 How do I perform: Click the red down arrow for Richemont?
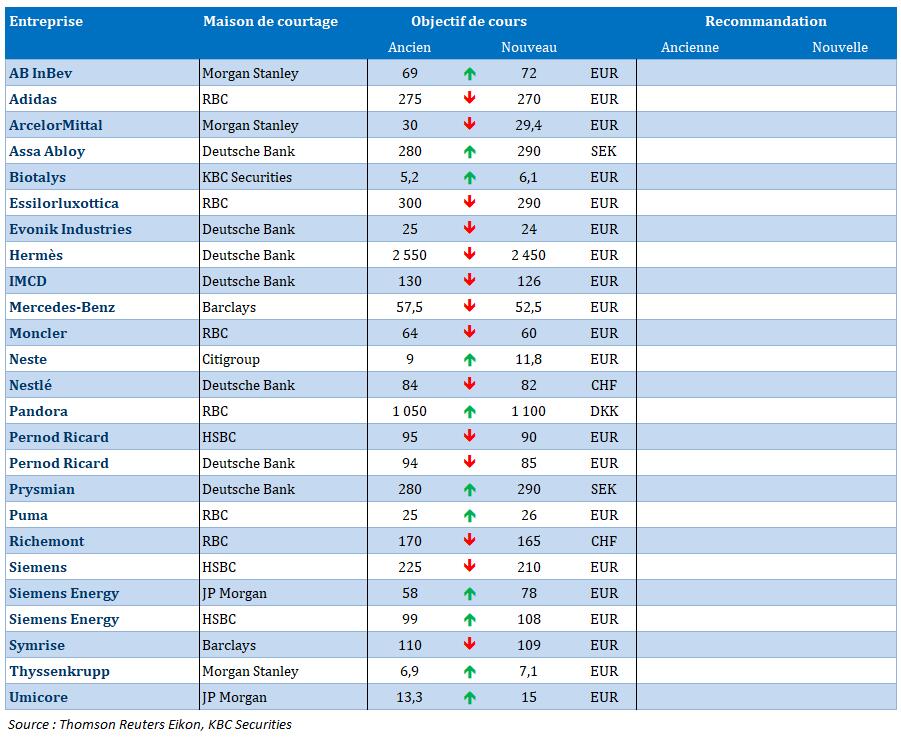tap(469, 541)
